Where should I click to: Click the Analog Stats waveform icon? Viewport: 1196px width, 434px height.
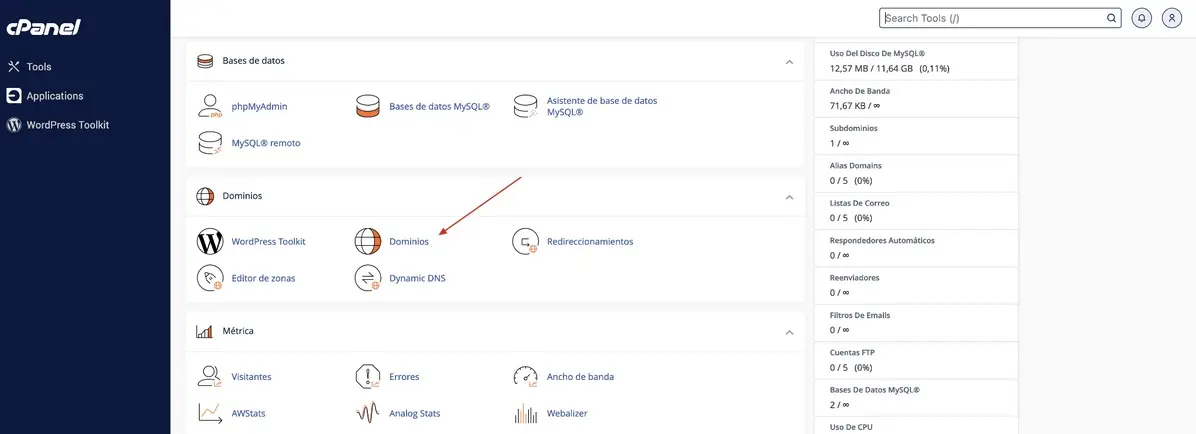pyautogui.click(x=368, y=413)
